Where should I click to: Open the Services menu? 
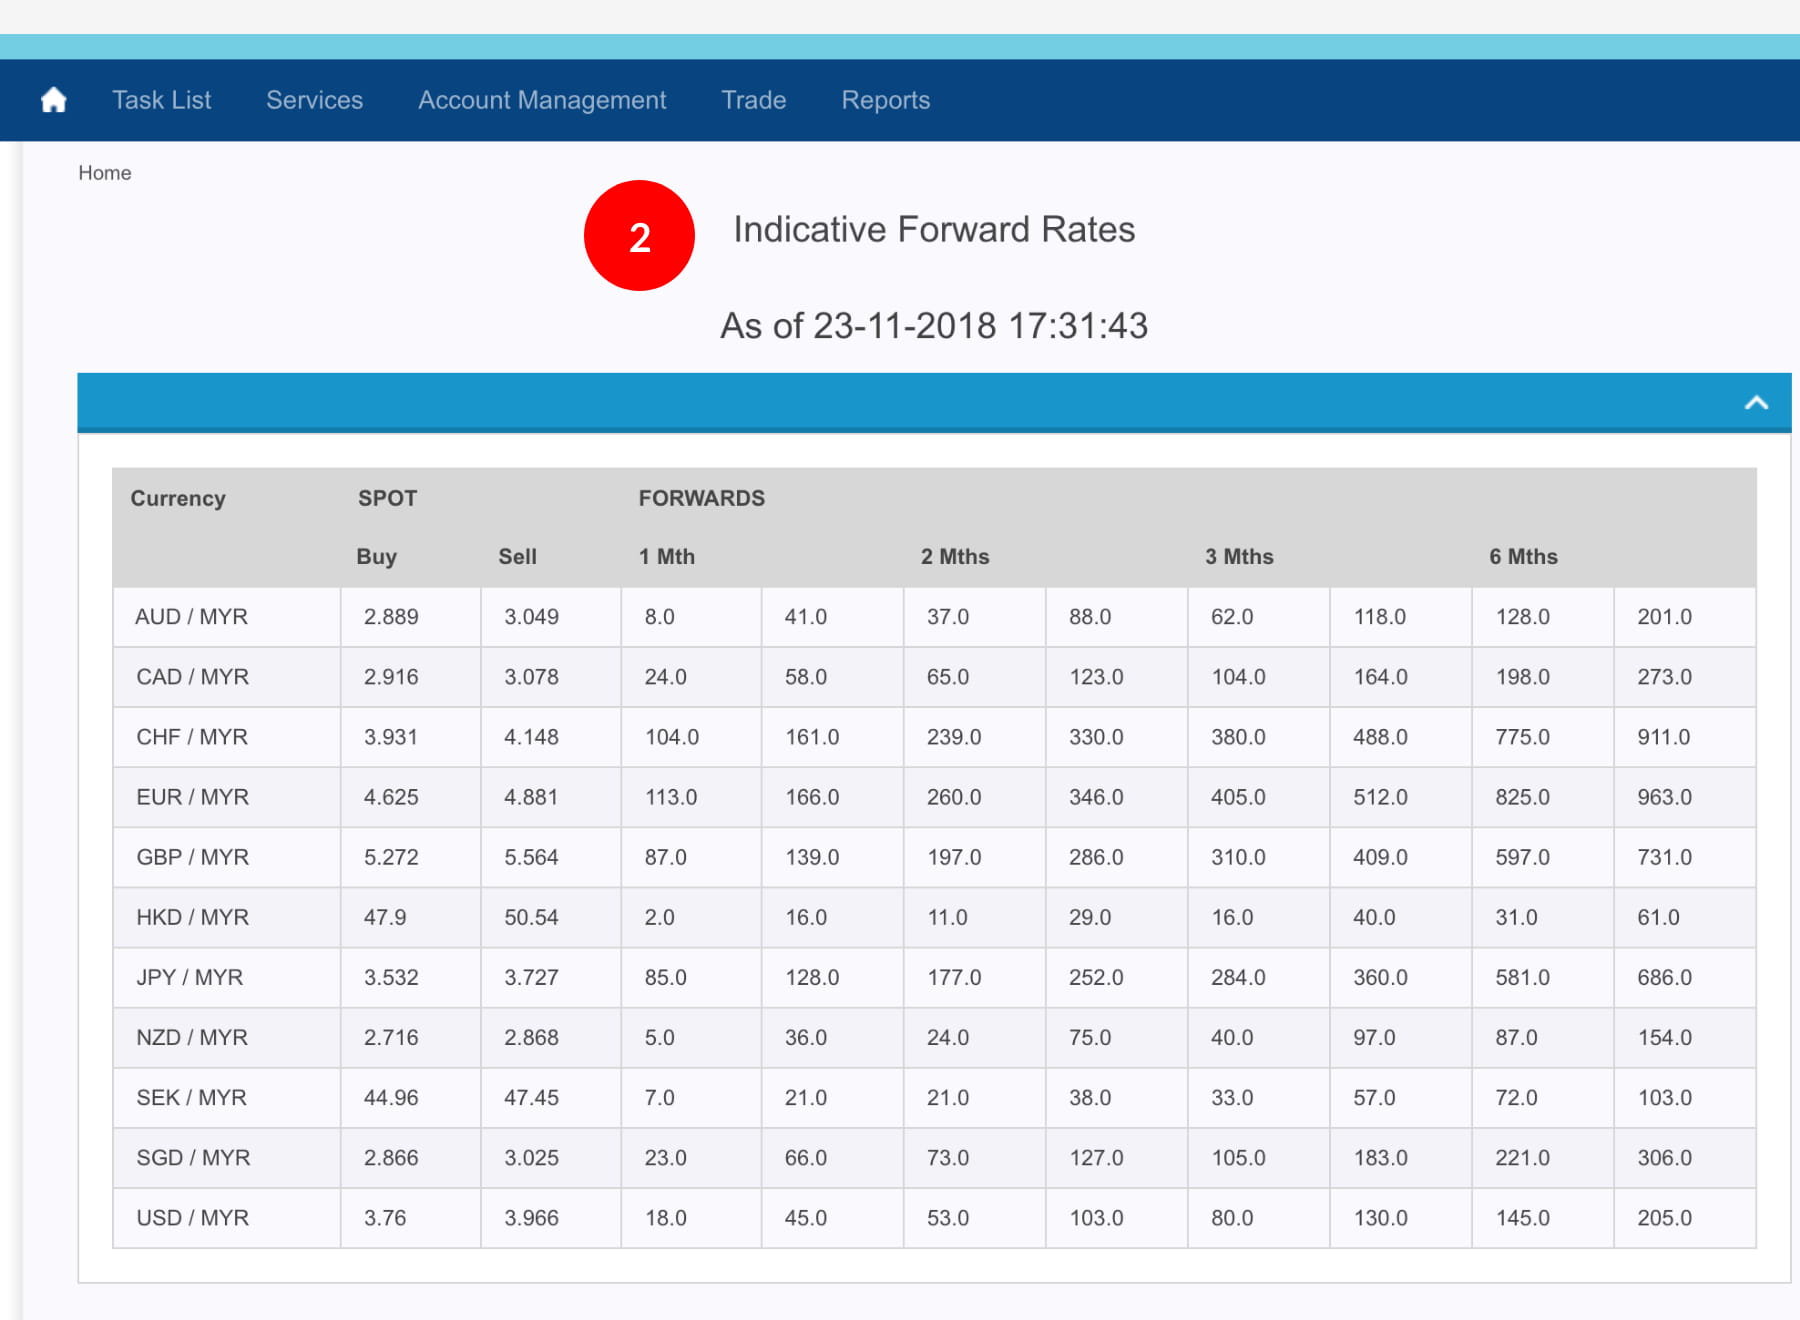click(314, 100)
